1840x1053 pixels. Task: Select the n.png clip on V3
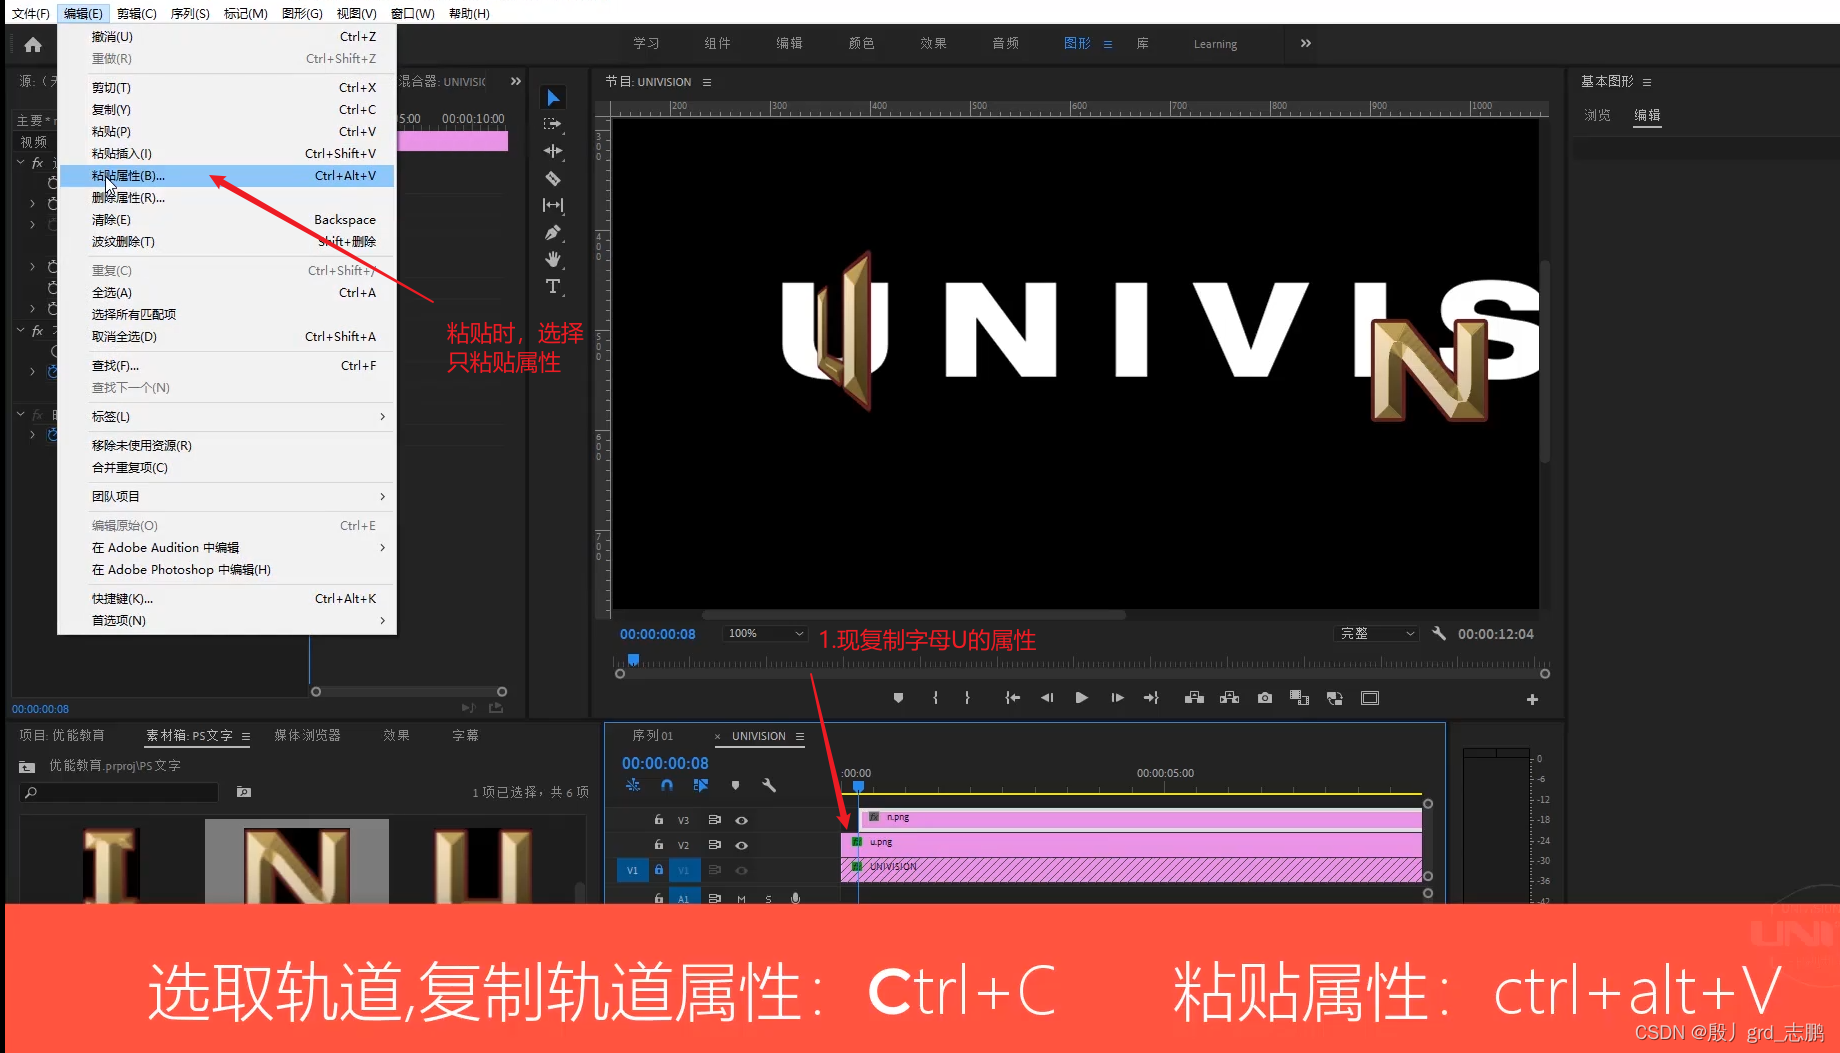click(1140, 819)
